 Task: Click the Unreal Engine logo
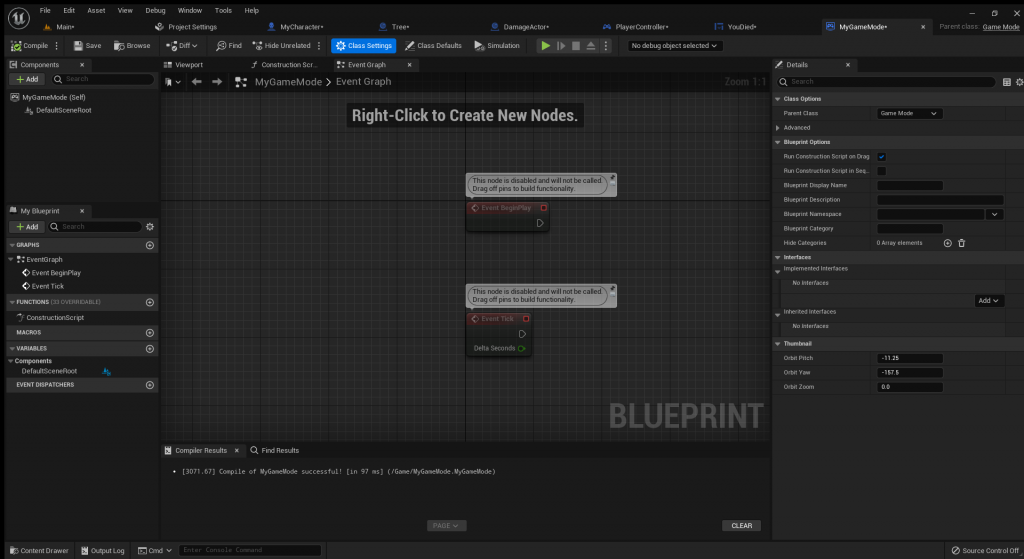tap(18, 18)
